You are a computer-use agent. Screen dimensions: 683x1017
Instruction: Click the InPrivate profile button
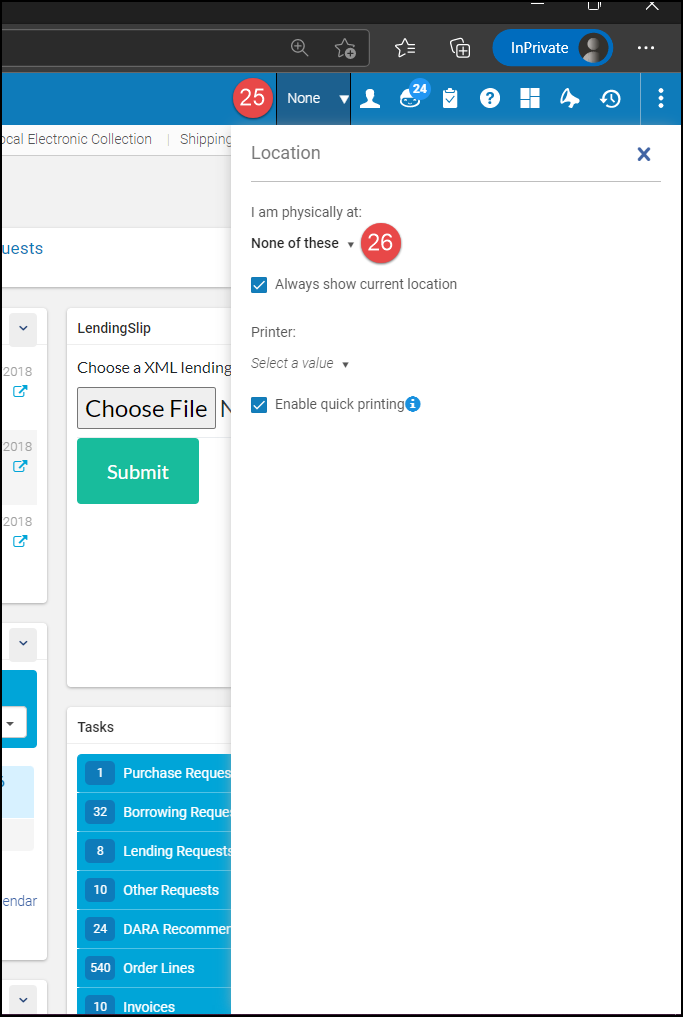click(x=553, y=48)
